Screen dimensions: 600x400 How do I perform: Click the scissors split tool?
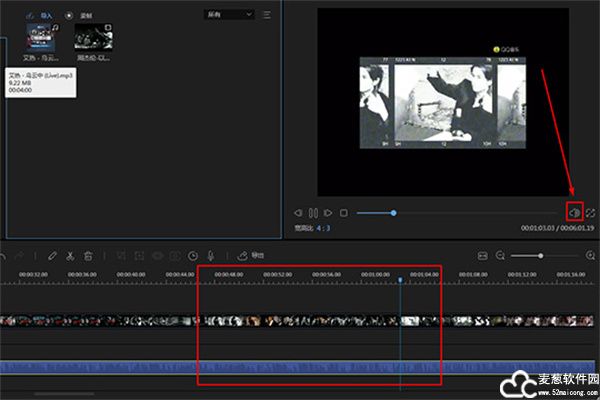tap(70, 256)
